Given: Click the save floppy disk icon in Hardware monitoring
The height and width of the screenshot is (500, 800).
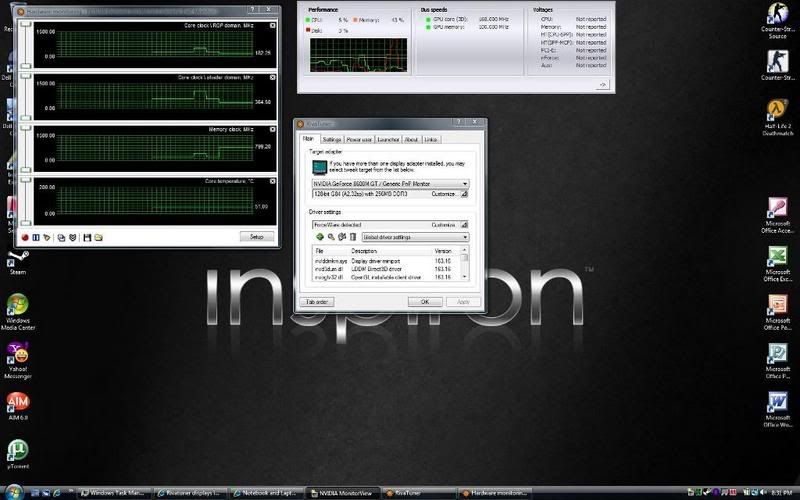Looking at the screenshot, I should 87,238.
